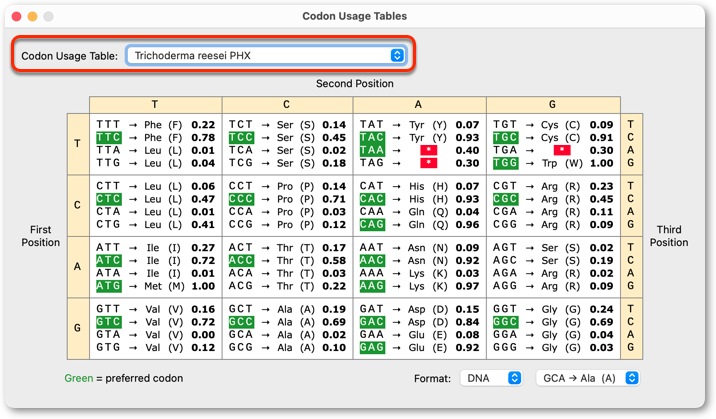Click the GCC Ala preferred codon
The image size is (716, 419).
tap(241, 322)
